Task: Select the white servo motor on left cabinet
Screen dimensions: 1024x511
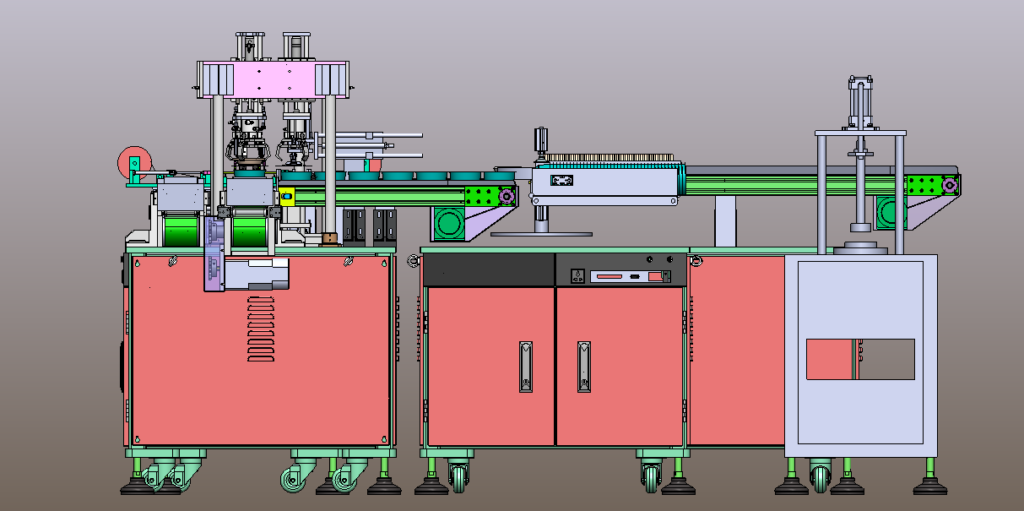Action: pyautogui.click(x=257, y=274)
